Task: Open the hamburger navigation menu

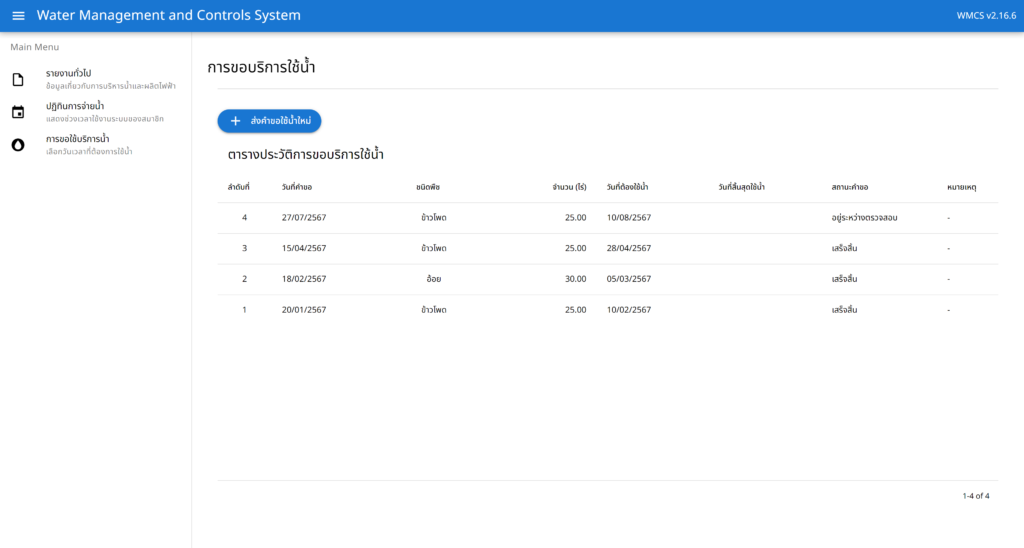Action: pos(18,16)
